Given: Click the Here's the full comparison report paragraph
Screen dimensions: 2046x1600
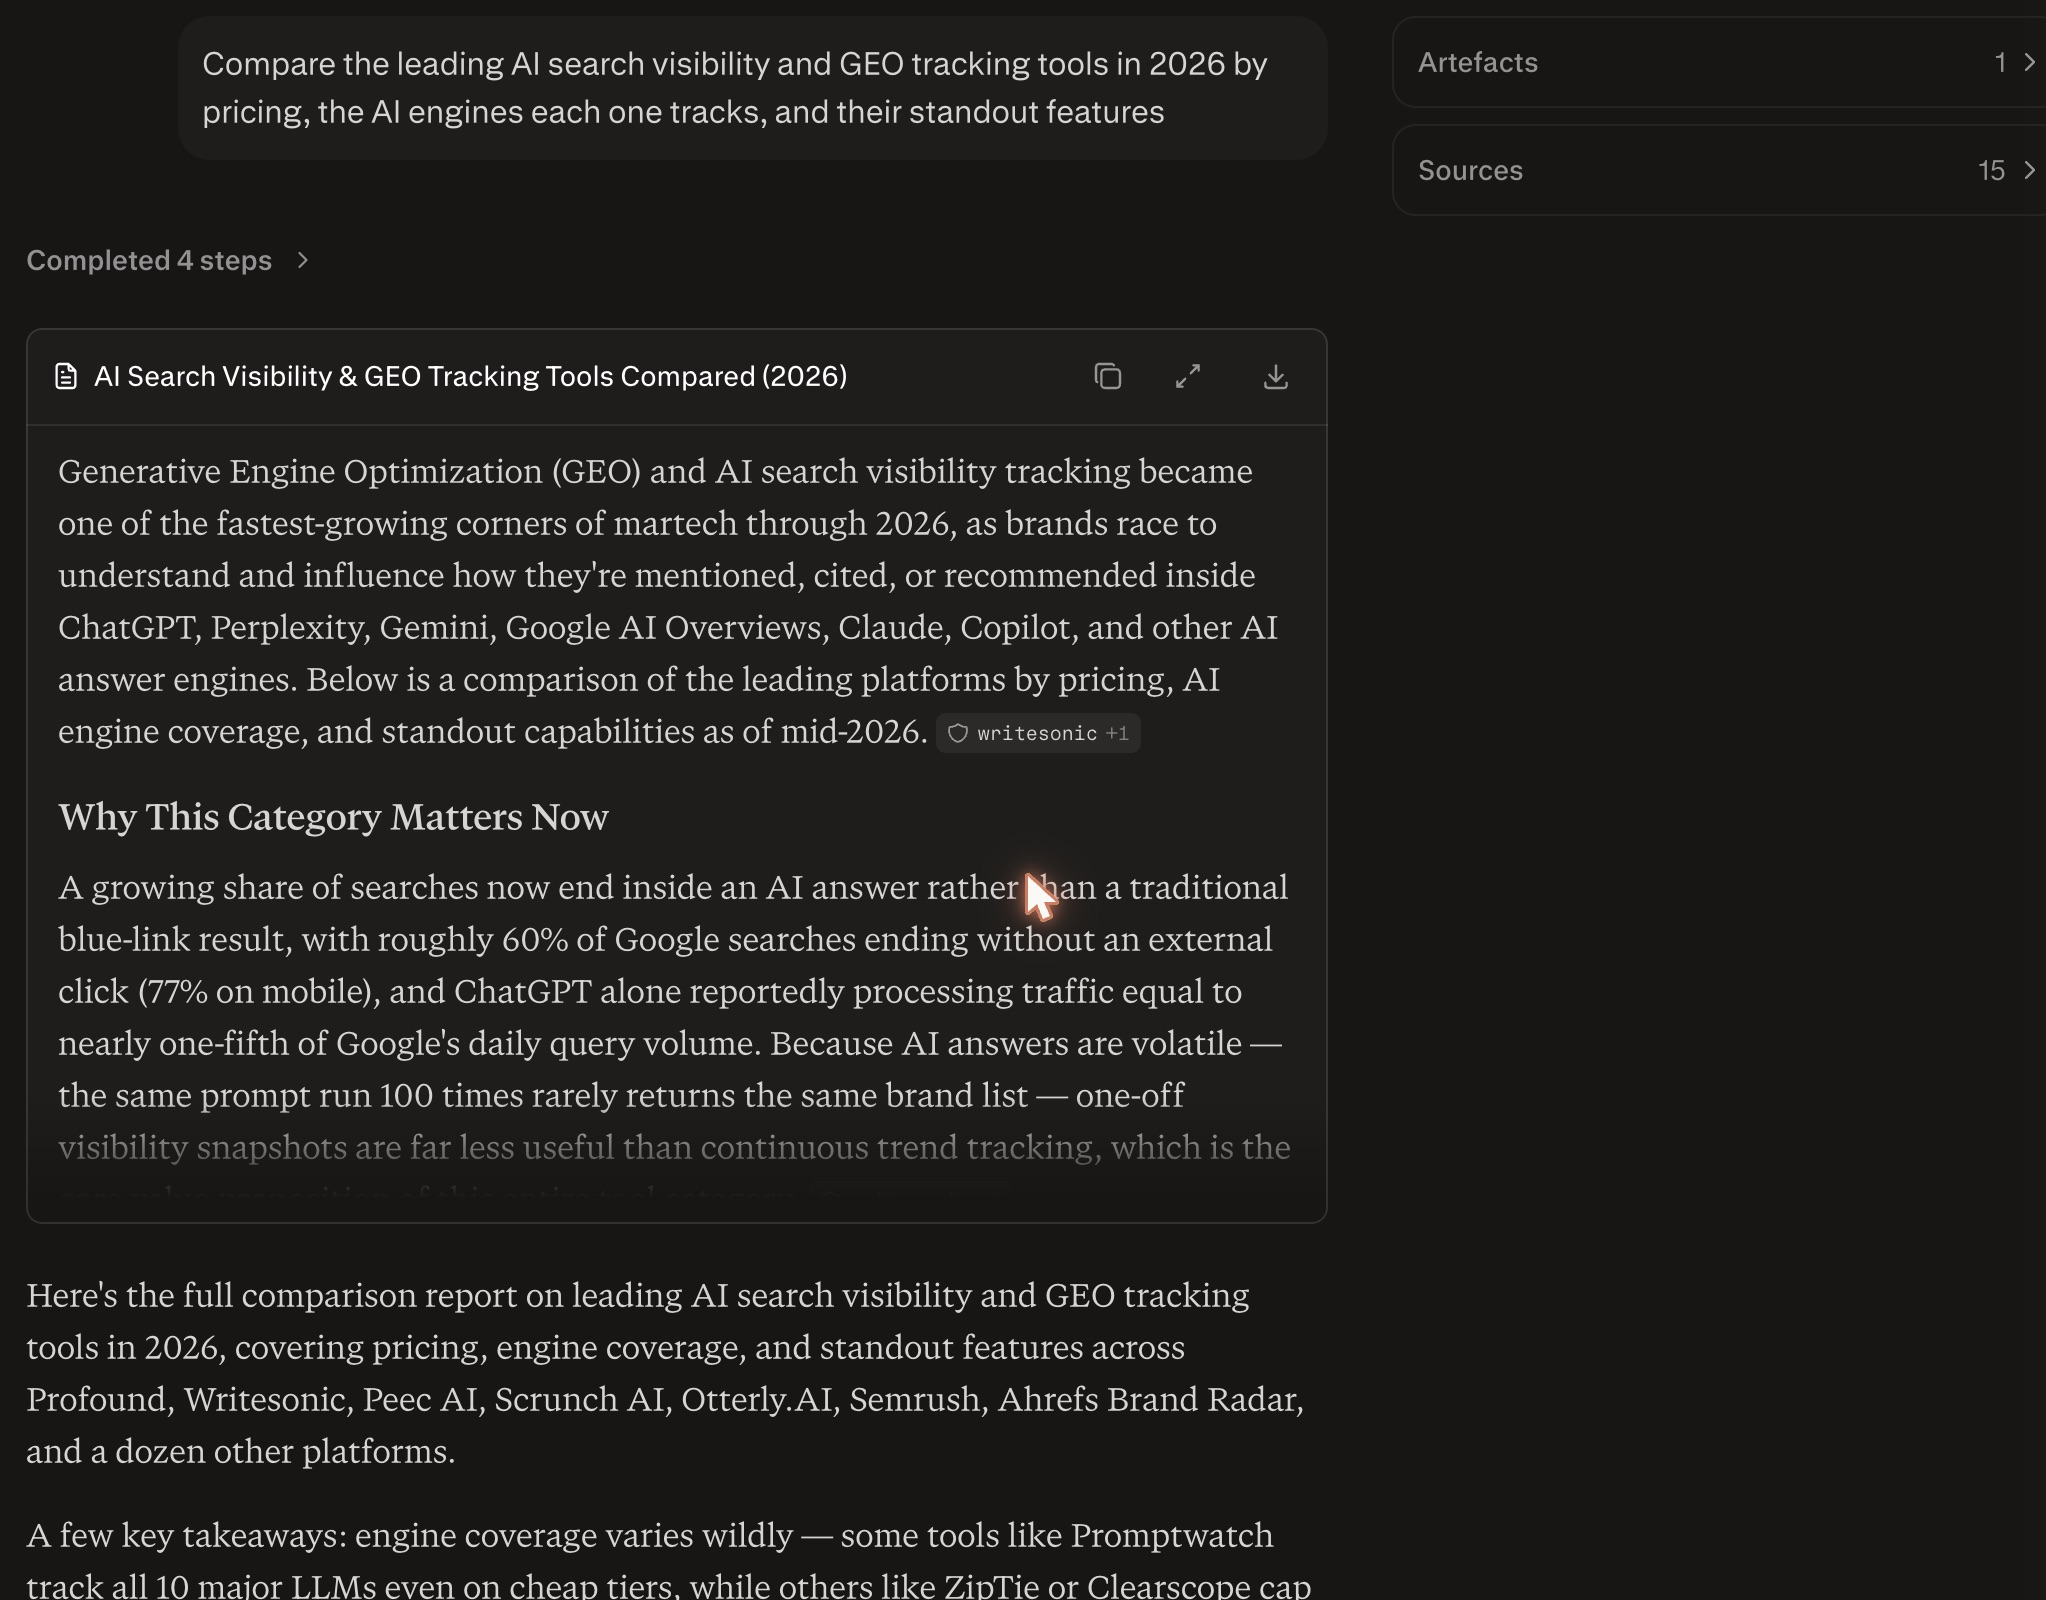Looking at the screenshot, I should click(x=665, y=1373).
